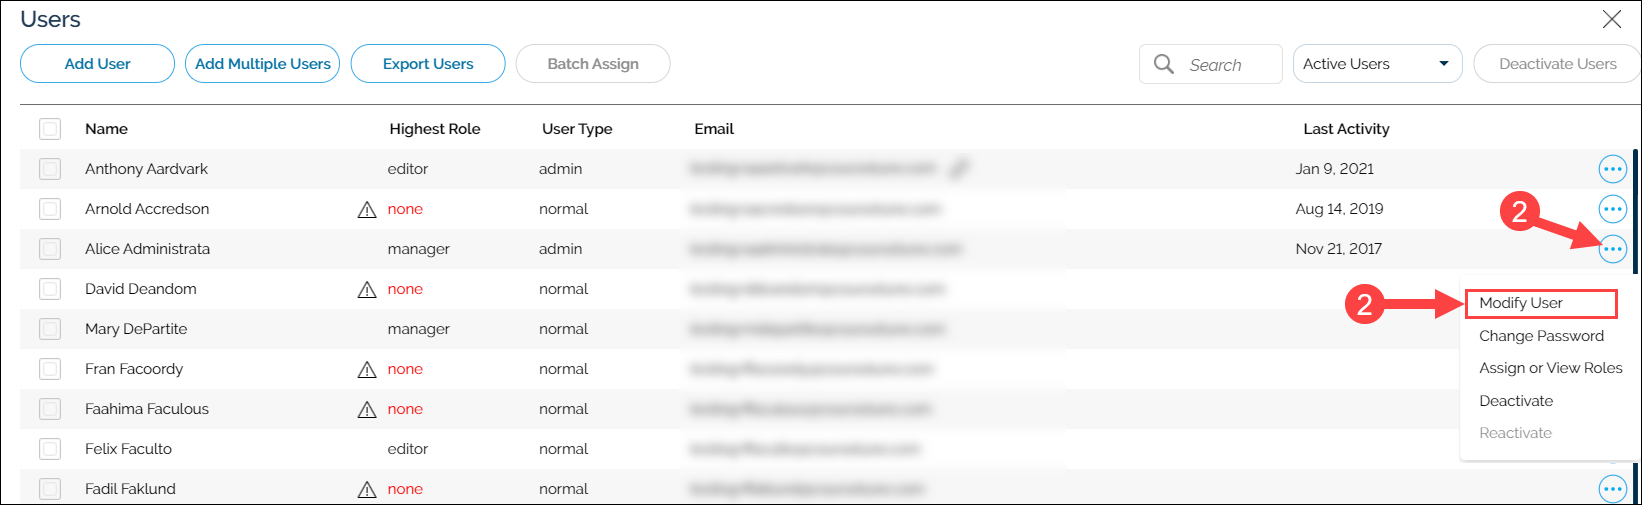This screenshot has height=505, width=1642.
Task: Open actions menu for Anthony Aardvark
Action: (1612, 169)
